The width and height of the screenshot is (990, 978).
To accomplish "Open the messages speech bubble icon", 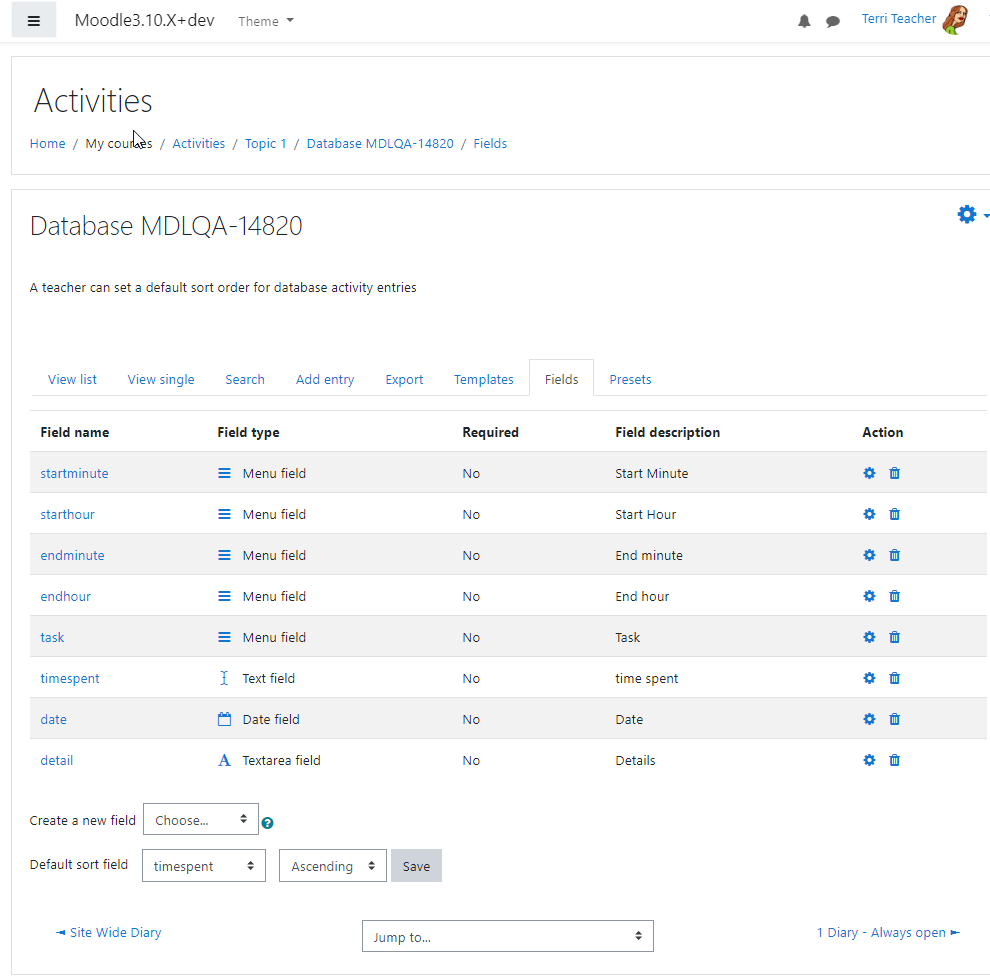I will click(833, 21).
